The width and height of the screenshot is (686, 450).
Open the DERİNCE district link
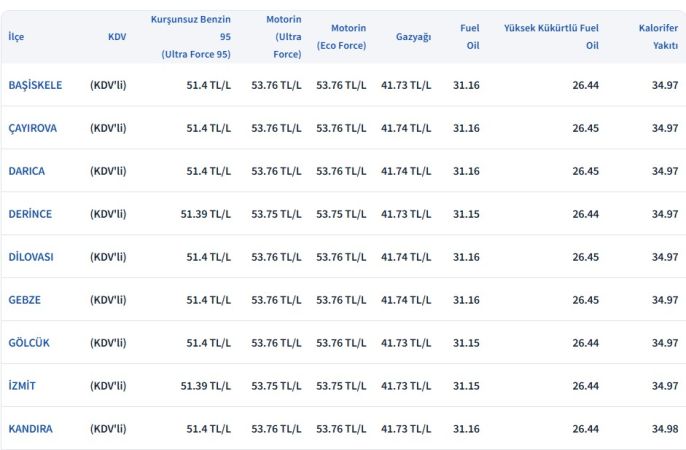30,214
